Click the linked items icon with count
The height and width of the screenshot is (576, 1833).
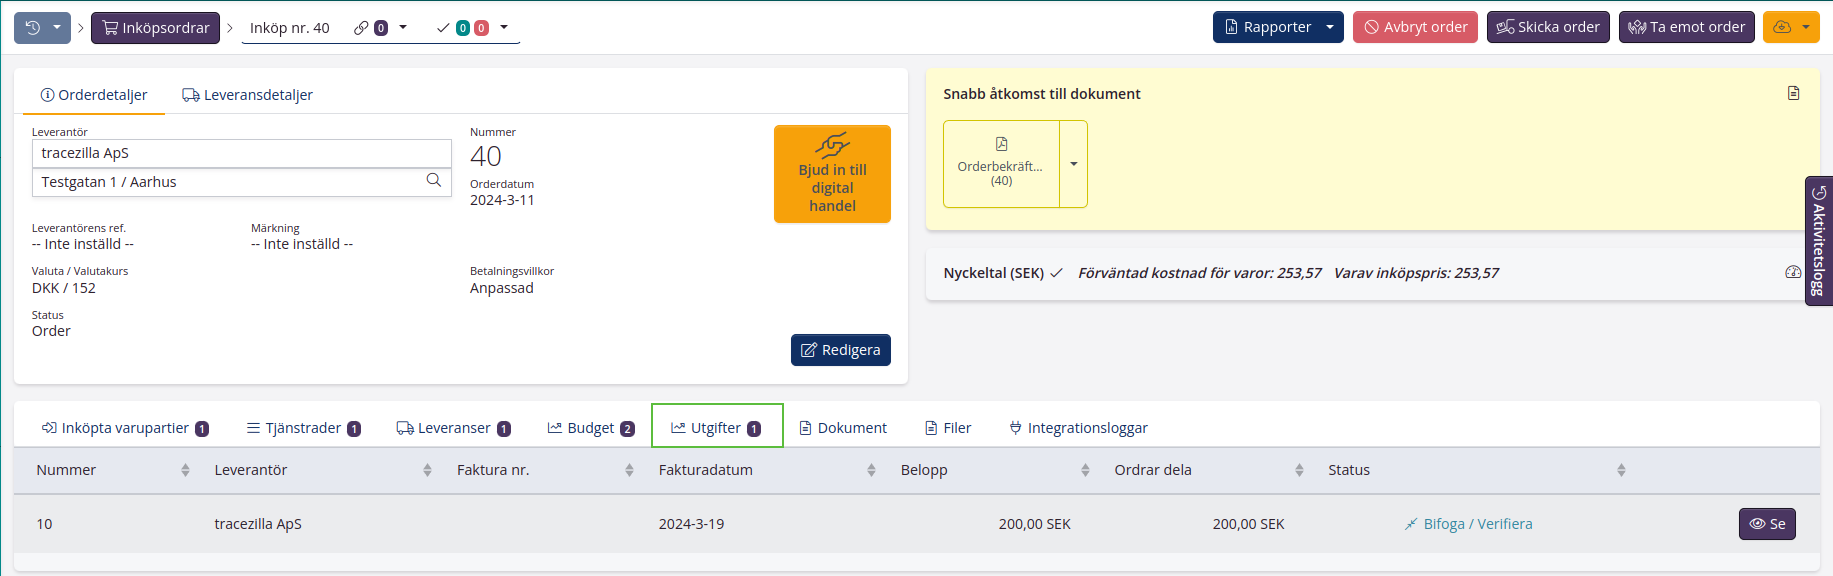(371, 28)
